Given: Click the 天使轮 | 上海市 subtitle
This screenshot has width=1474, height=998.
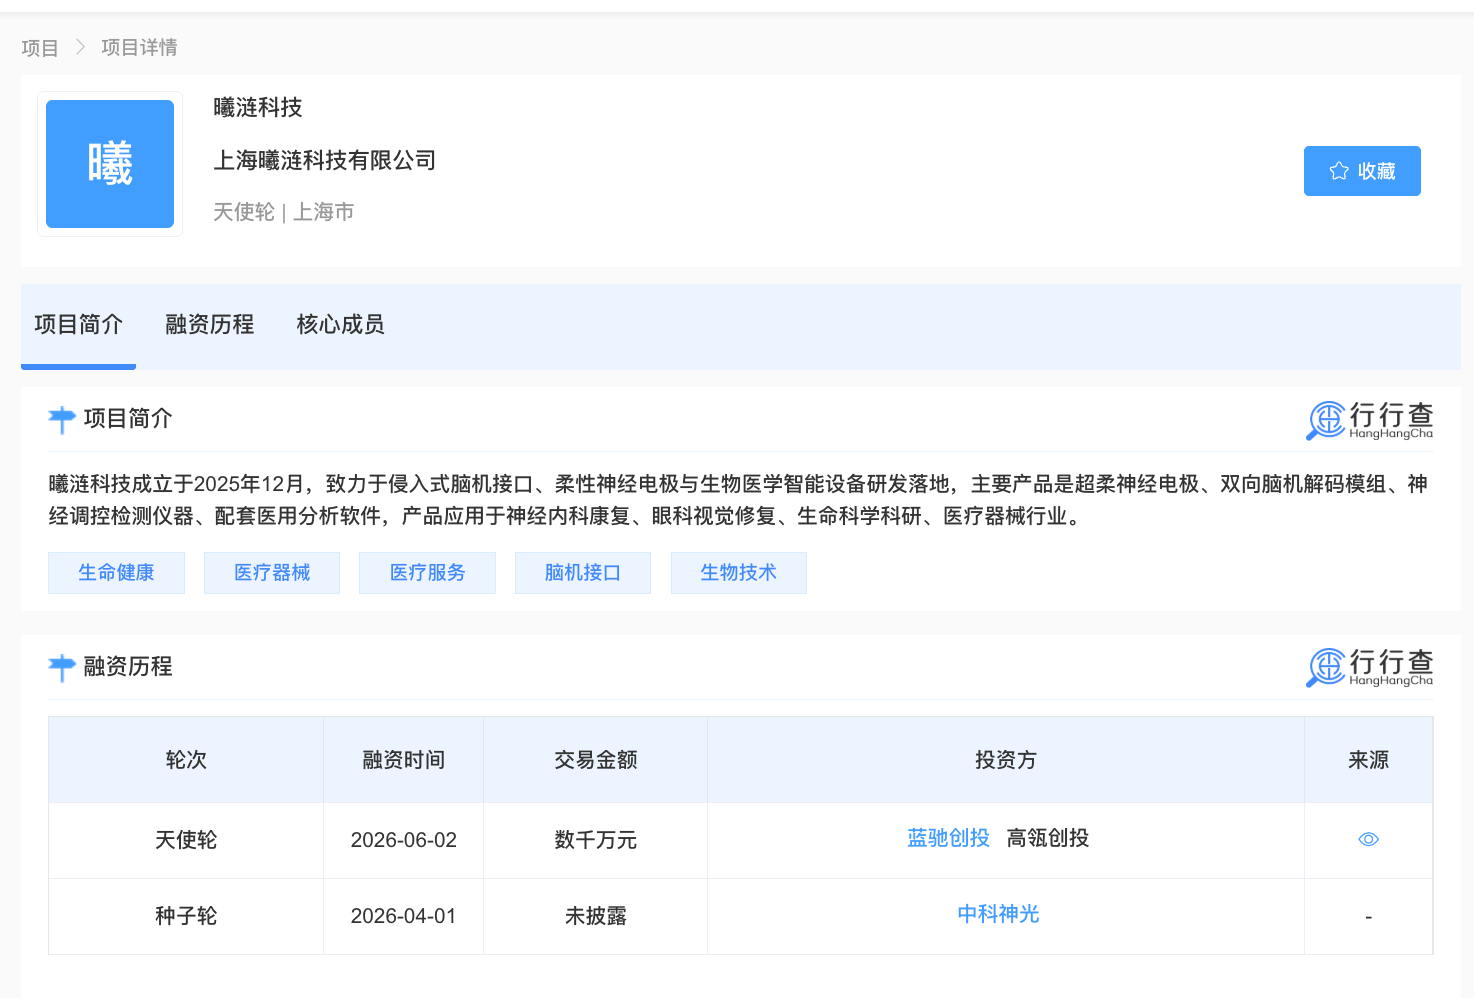Looking at the screenshot, I should (284, 212).
